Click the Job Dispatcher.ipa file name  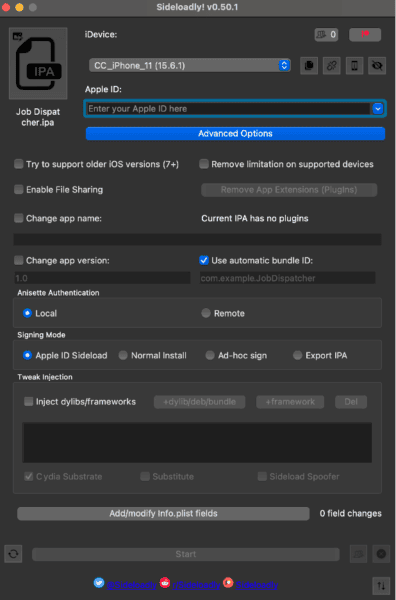tap(37, 117)
